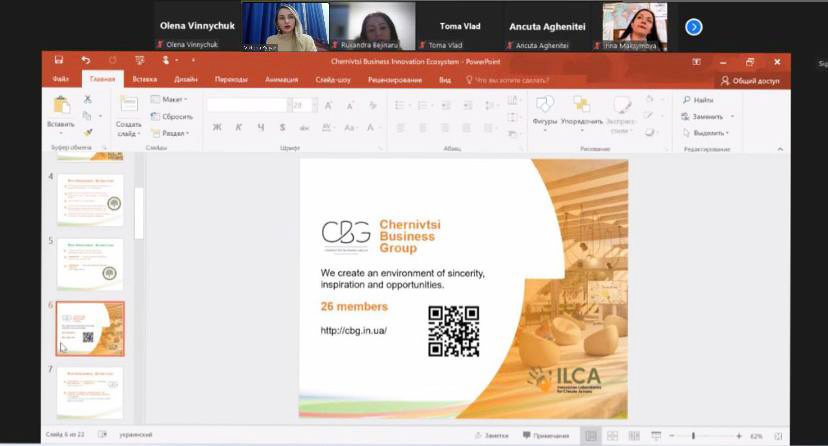Expand the Раздел section dropdown
The height and width of the screenshot is (446, 828).
click(172, 132)
